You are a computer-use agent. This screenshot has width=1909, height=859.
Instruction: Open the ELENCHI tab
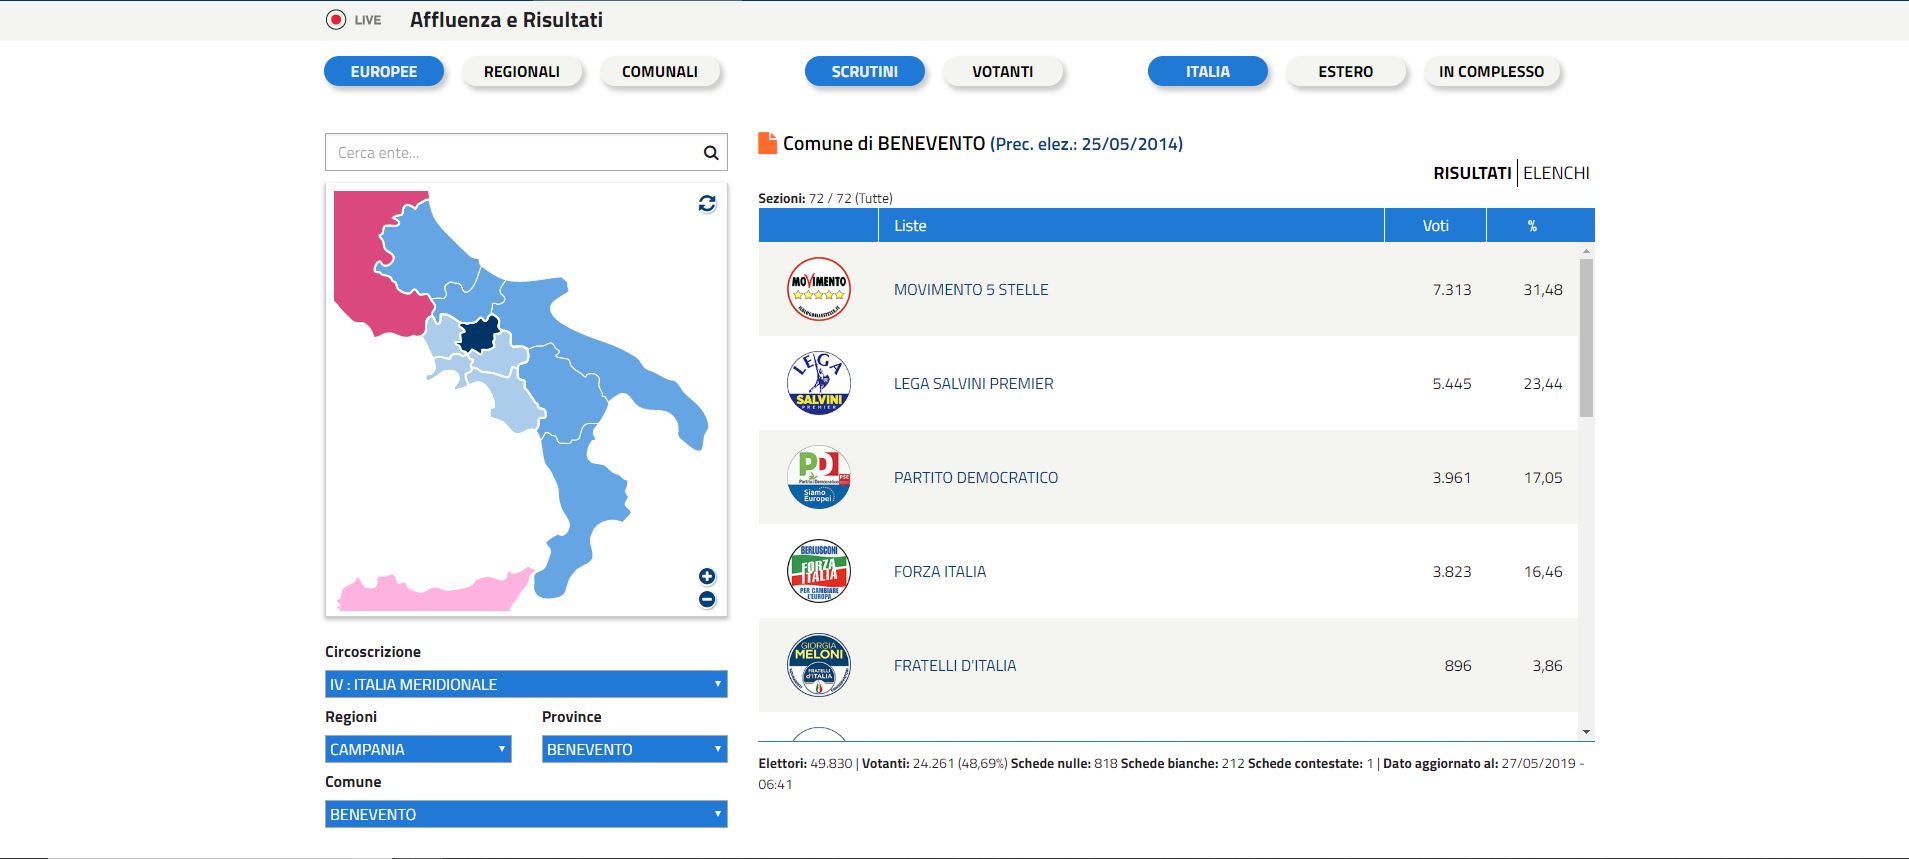(1556, 173)
